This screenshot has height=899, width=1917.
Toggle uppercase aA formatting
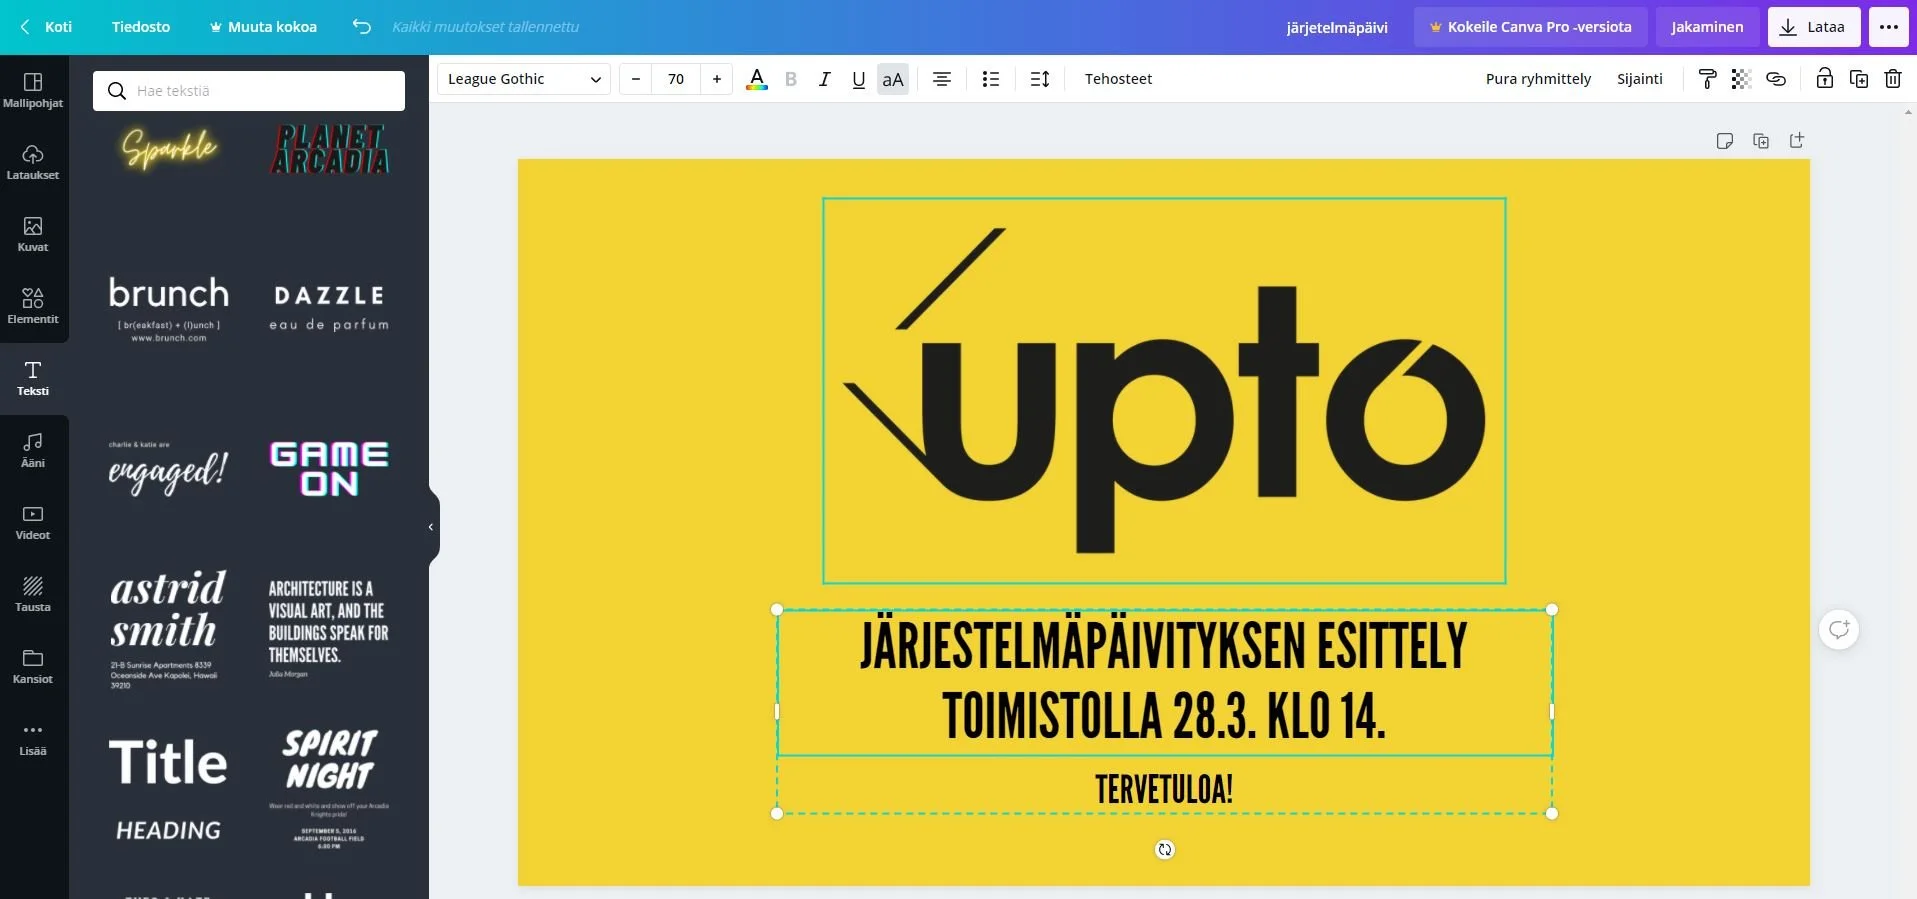pyautogui.click(x=893, y=79)
